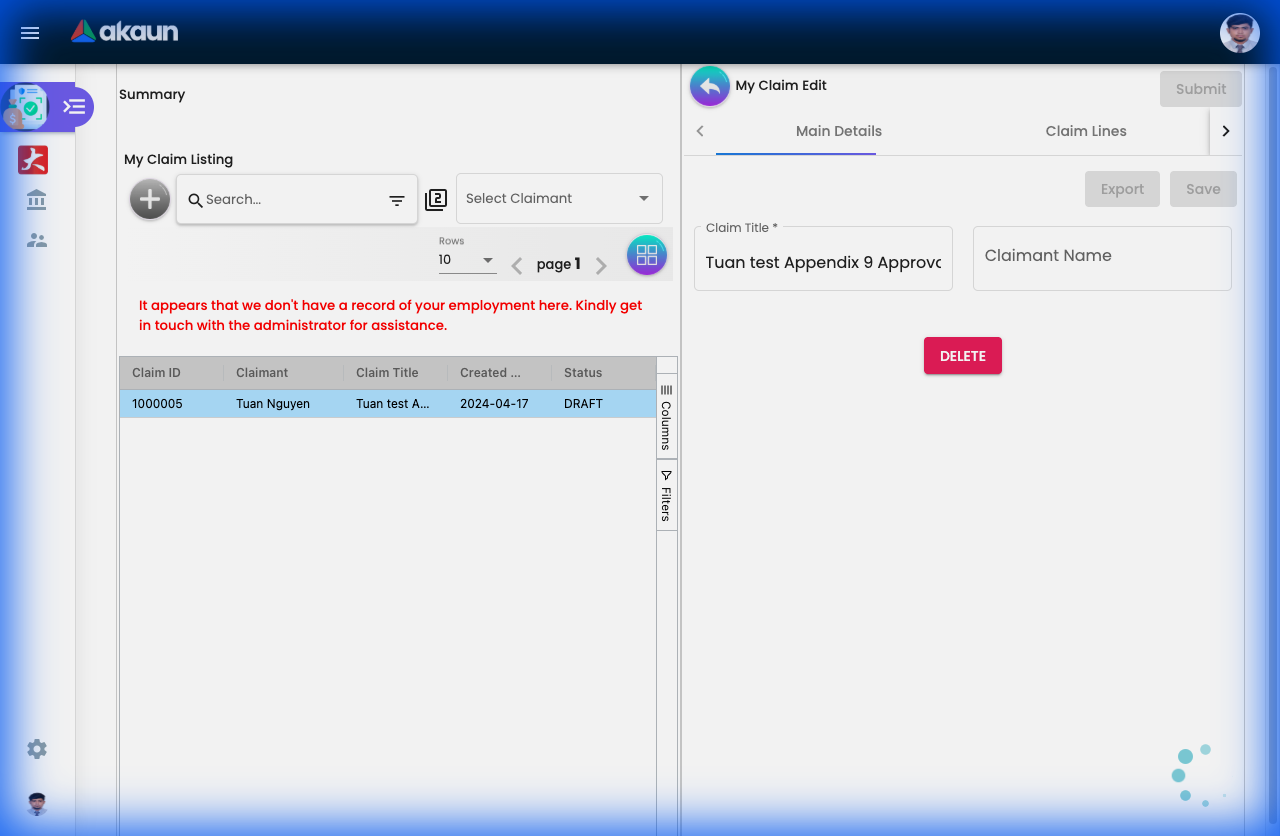Image resolution: width=1280 pixels, height=836 pixels.
Task: Click the right chevron to reveal more tabs
Action: tap(1226, 131)
